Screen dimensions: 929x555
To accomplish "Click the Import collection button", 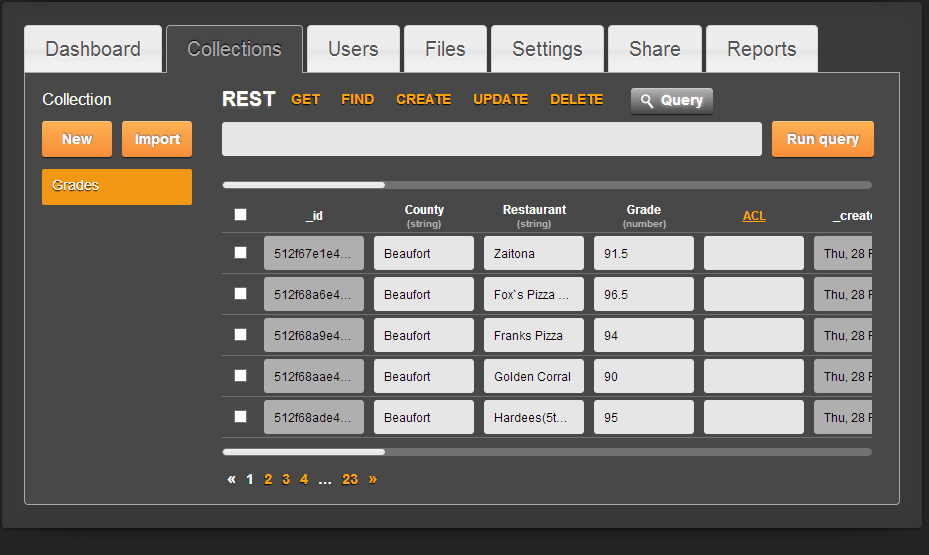I will 157,139.
